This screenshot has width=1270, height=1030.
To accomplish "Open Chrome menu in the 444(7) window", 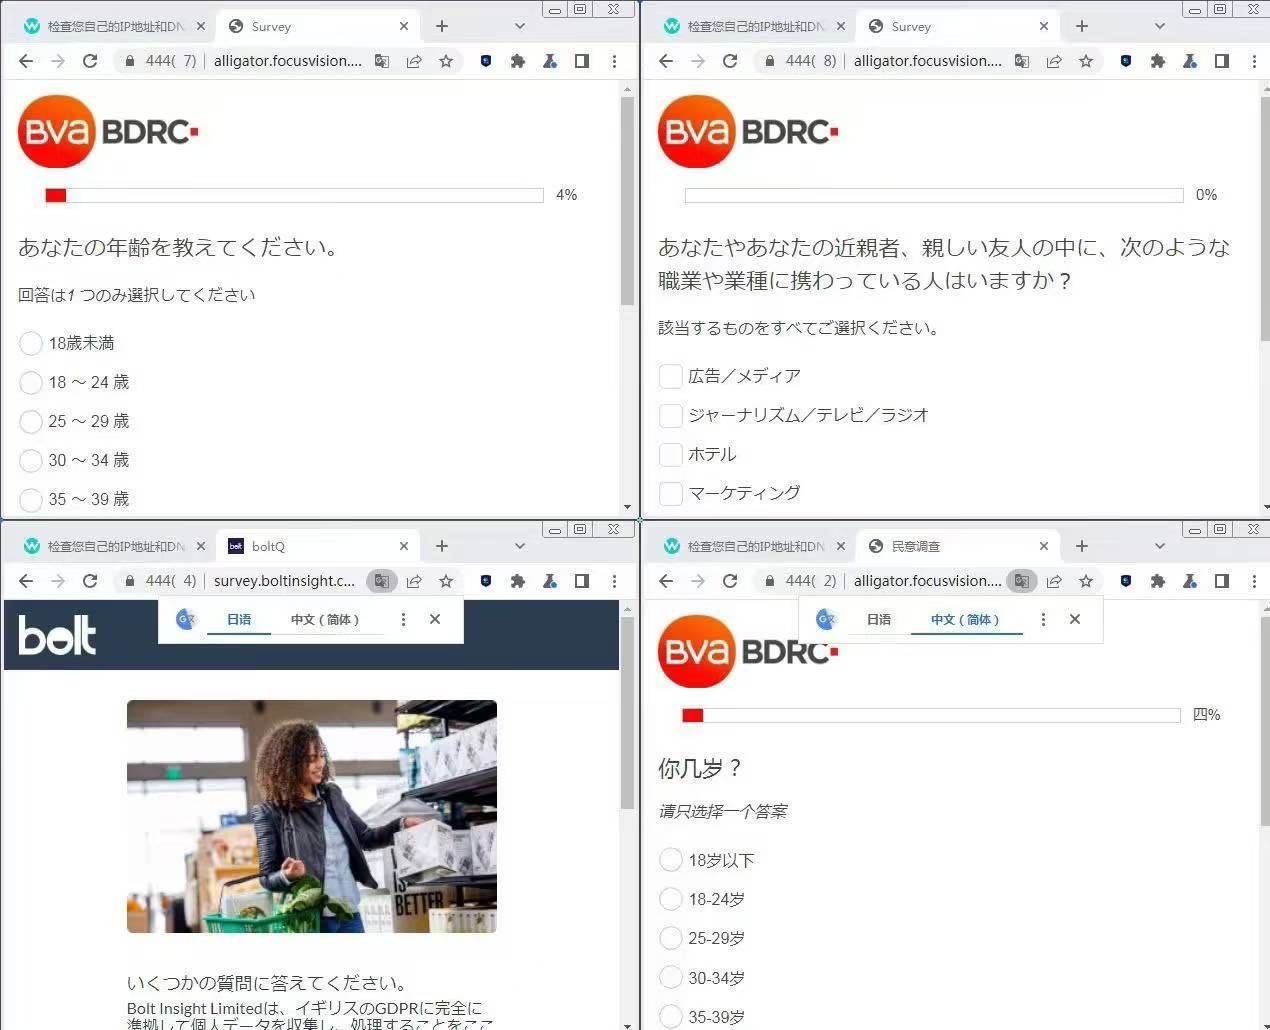I will [614, 61].
